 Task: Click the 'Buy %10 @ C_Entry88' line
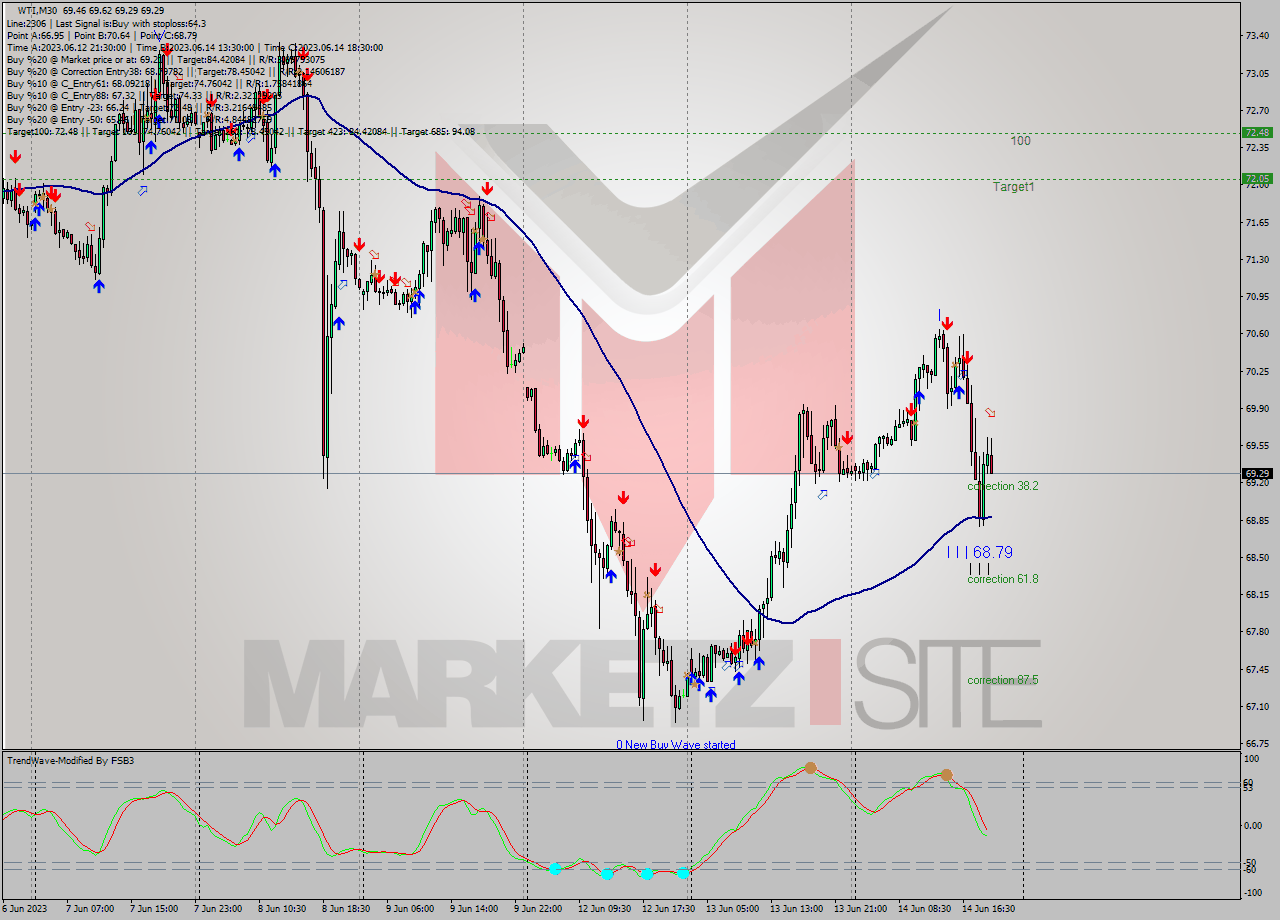tap(145, 95)
